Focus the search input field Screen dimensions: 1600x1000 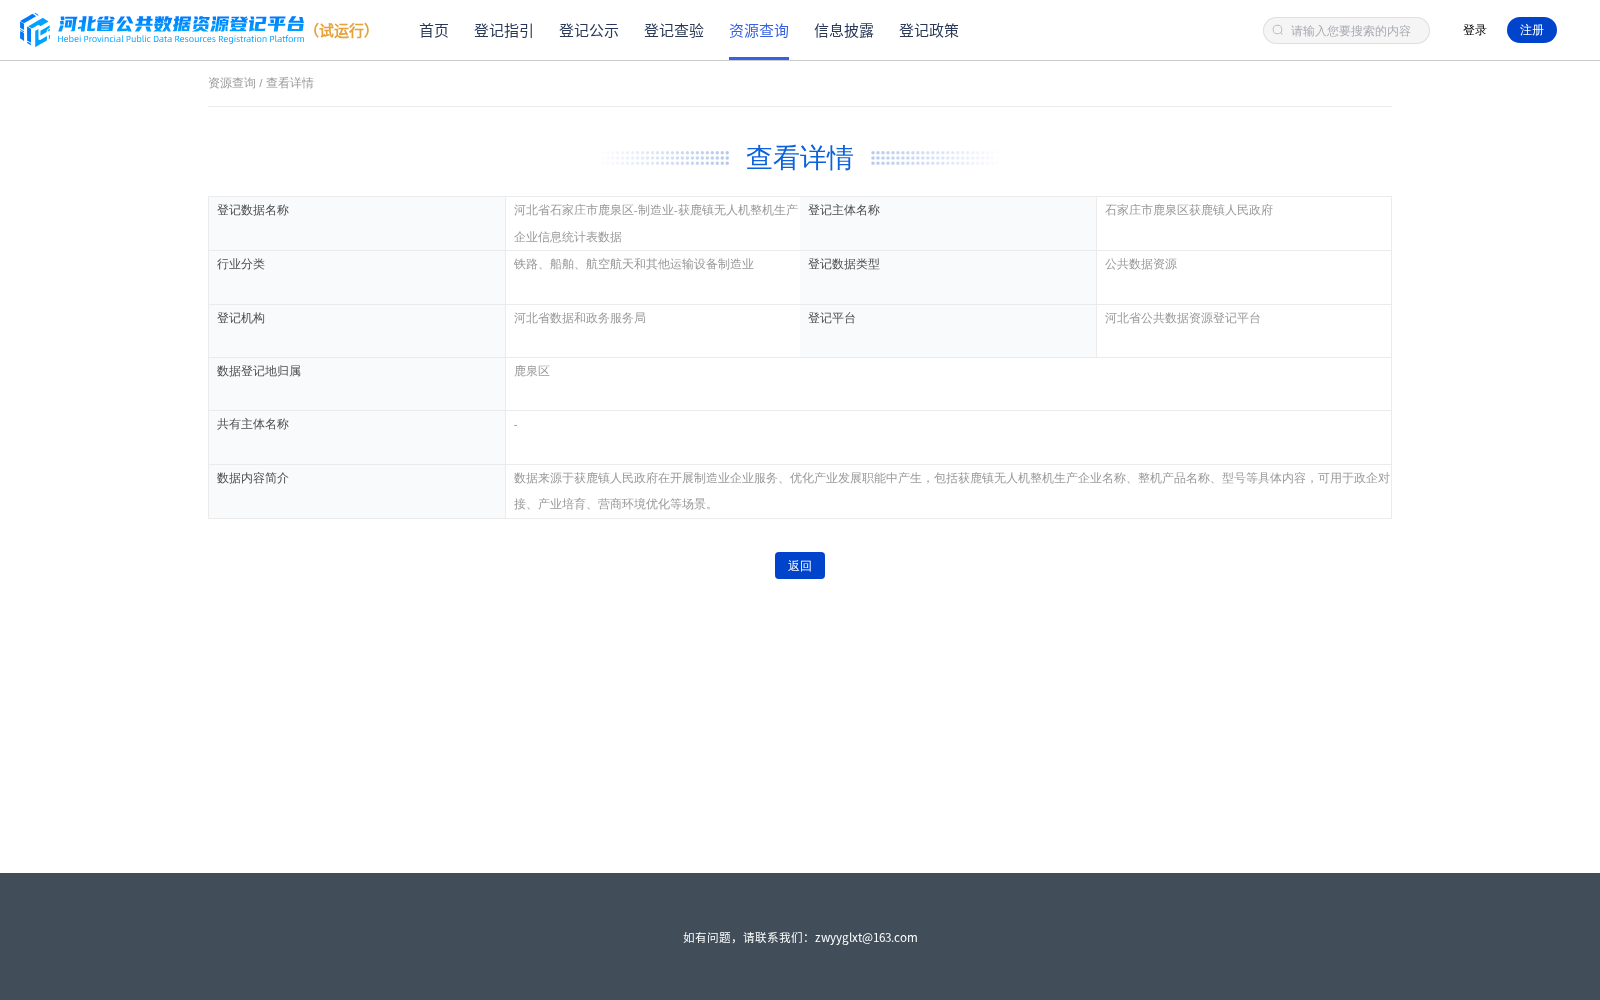click(1346, 30)
